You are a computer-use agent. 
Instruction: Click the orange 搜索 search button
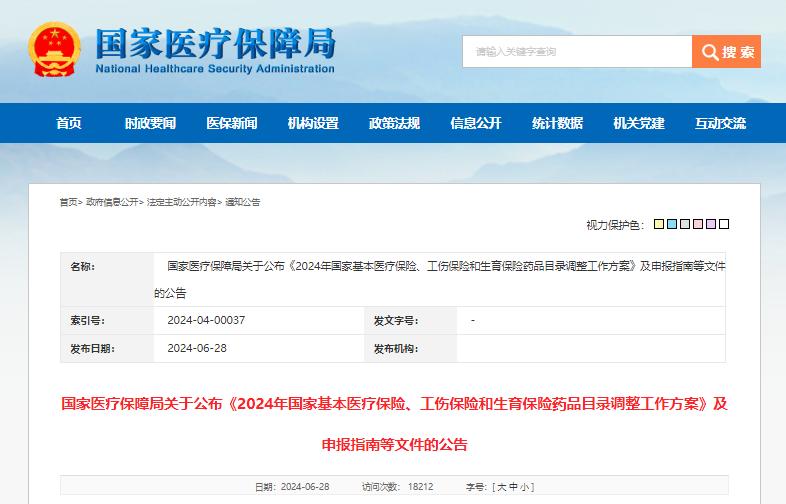click(726, 52)
